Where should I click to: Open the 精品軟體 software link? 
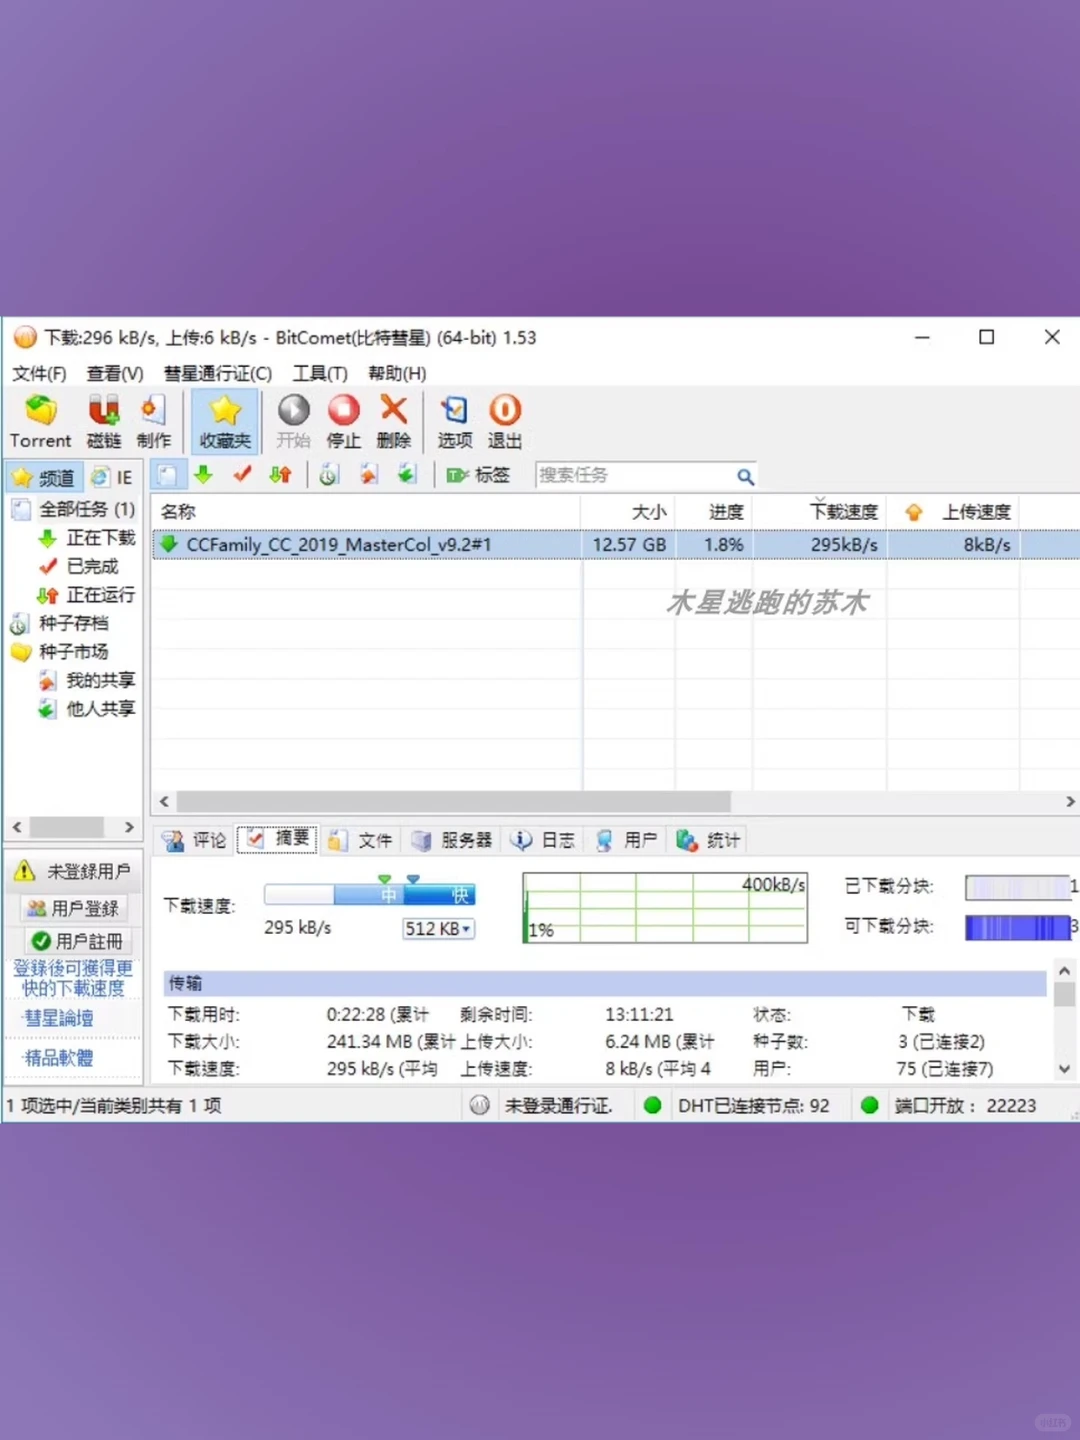(x=59, y=1058)
